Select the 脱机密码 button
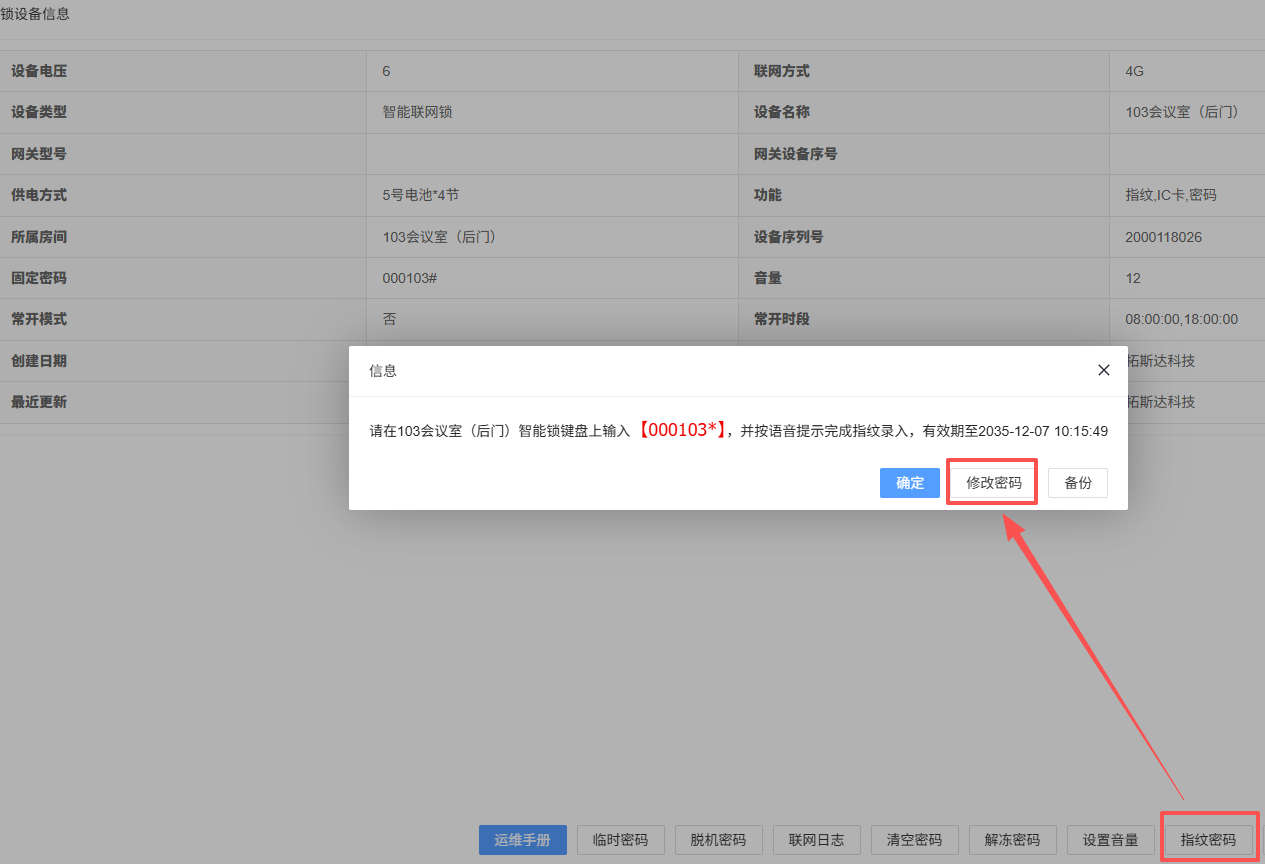Image resolution: width=1265 pixels, height=864 pixels. tap(718, 840)
